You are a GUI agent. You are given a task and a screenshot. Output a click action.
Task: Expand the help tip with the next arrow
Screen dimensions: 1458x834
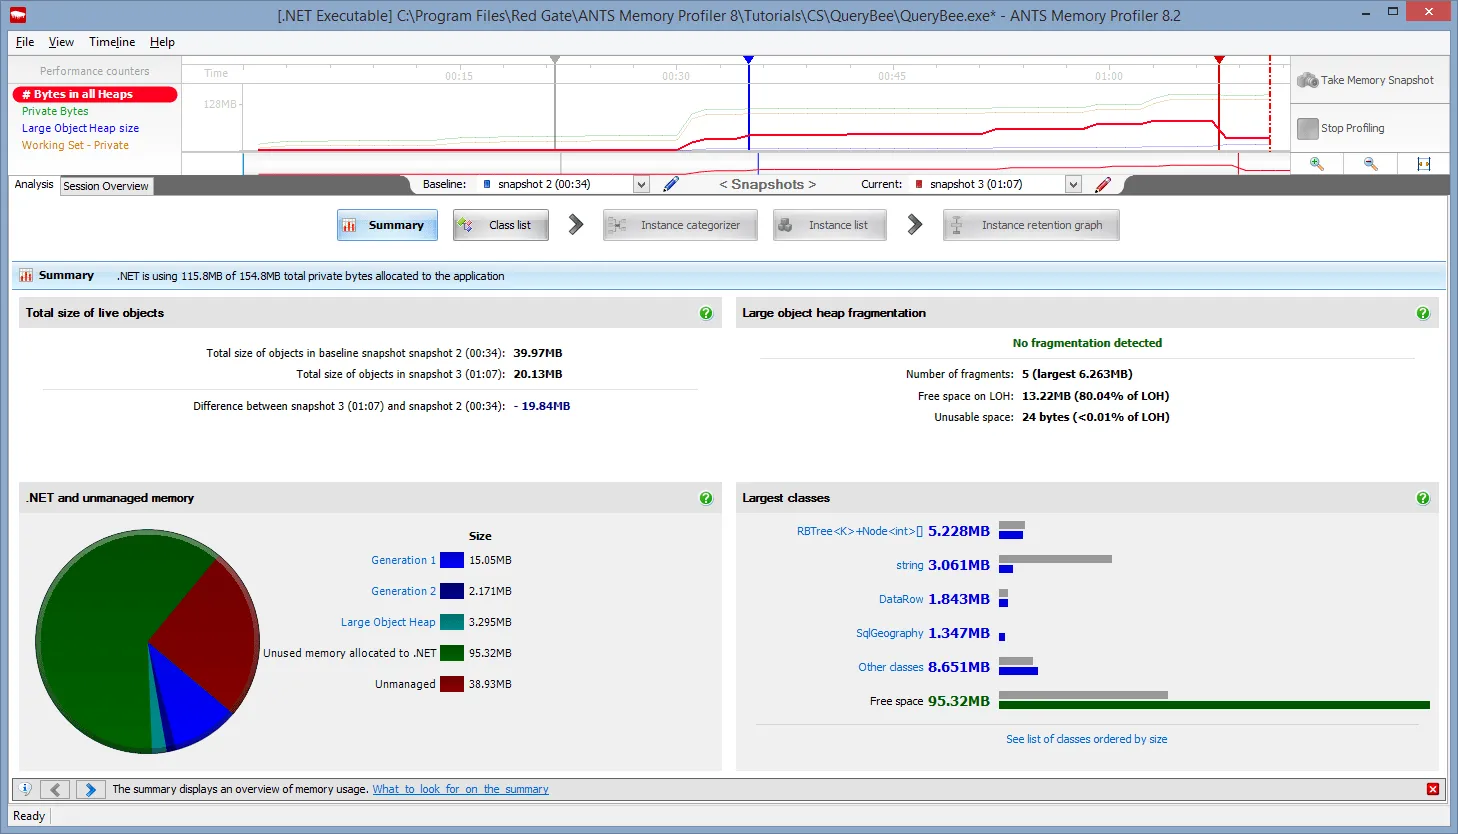point(89,789)
